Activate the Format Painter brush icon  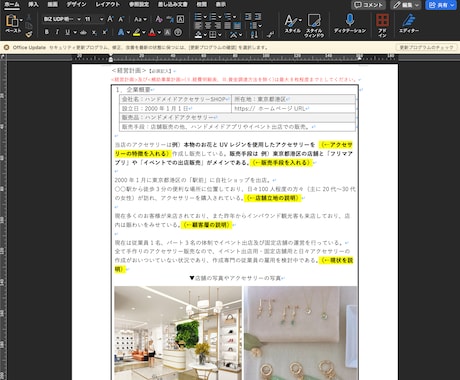(29, 33)
